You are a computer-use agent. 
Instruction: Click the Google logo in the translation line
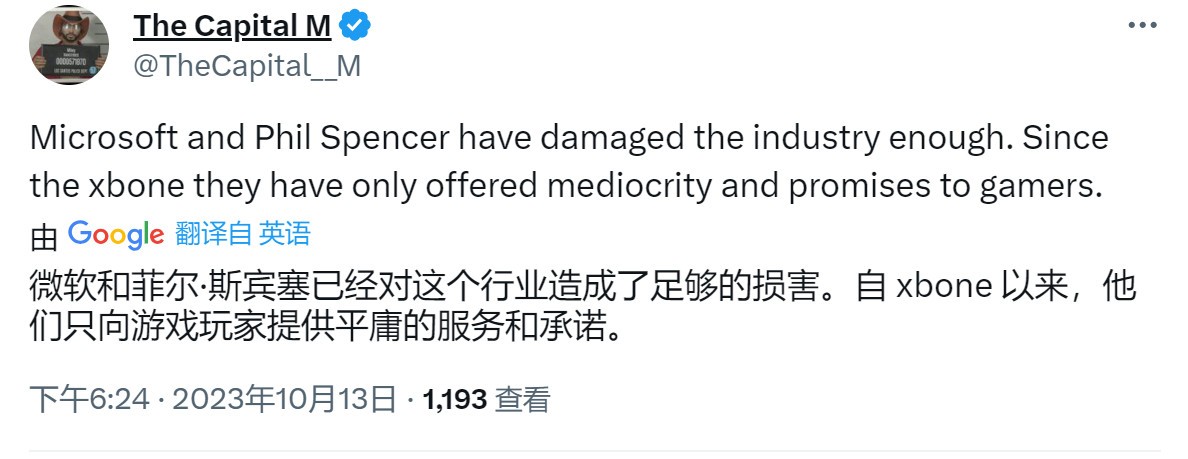116,235
